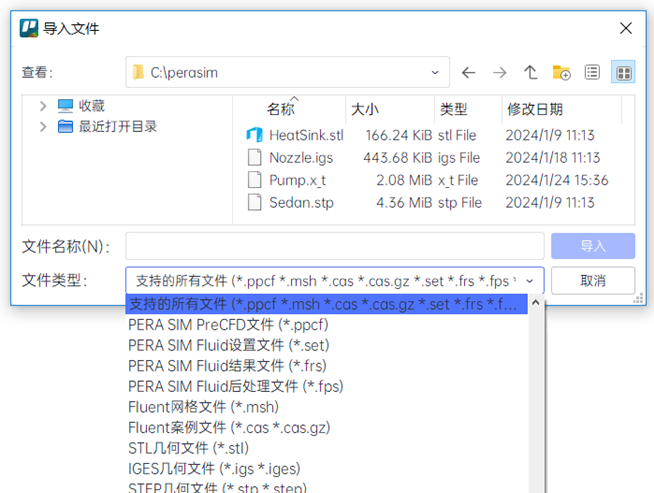Screen dimensions: 654x493
Task: Switch to list view mode
Action: (x=593, y=73)
